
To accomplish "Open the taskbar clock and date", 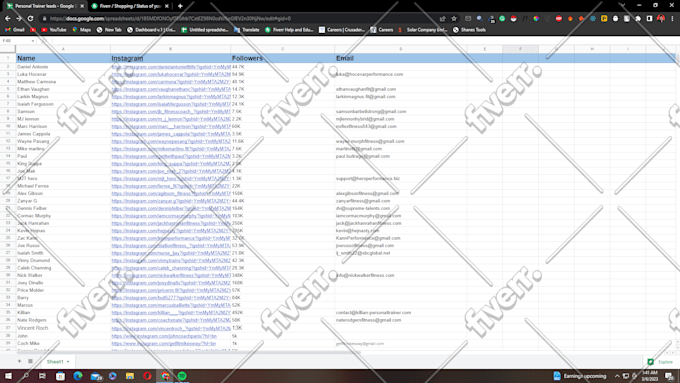I will (x=650, y=376).
